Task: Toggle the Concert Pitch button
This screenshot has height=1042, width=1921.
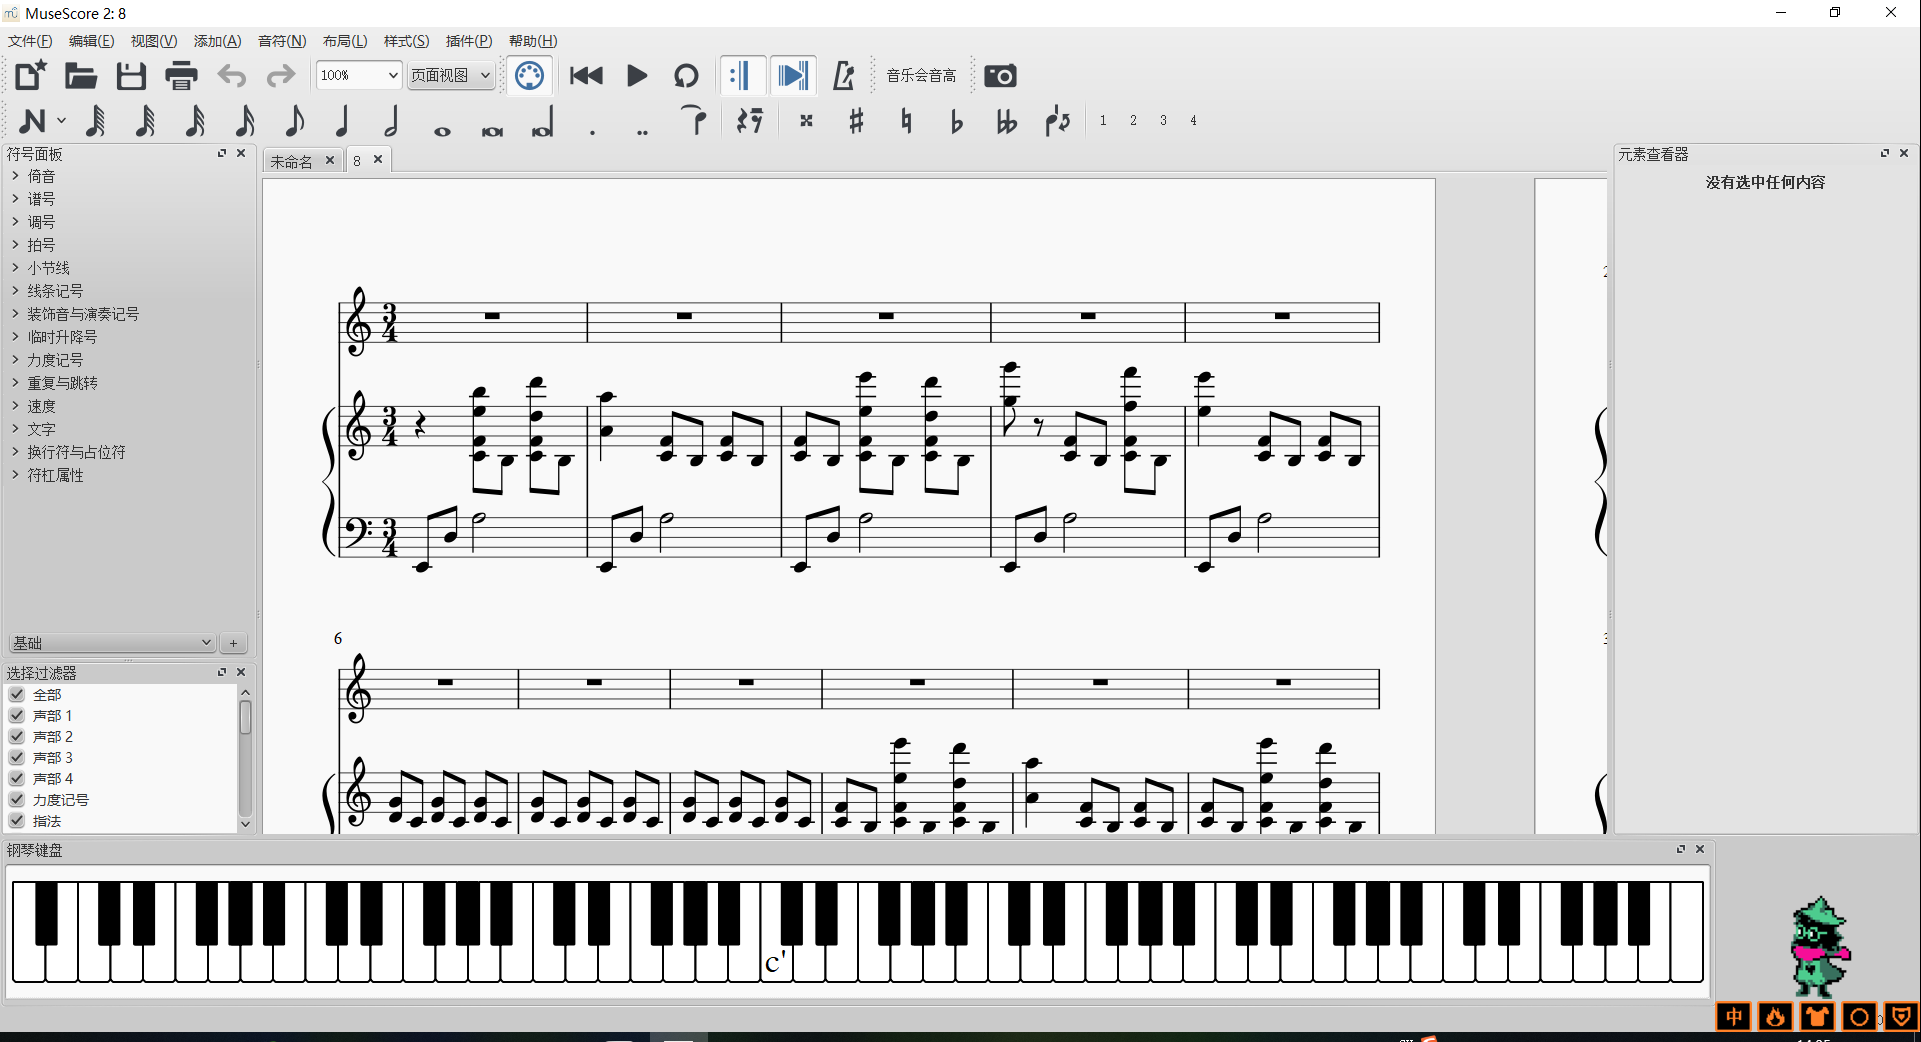Action: pyautogui.click(x=921, y=76)
